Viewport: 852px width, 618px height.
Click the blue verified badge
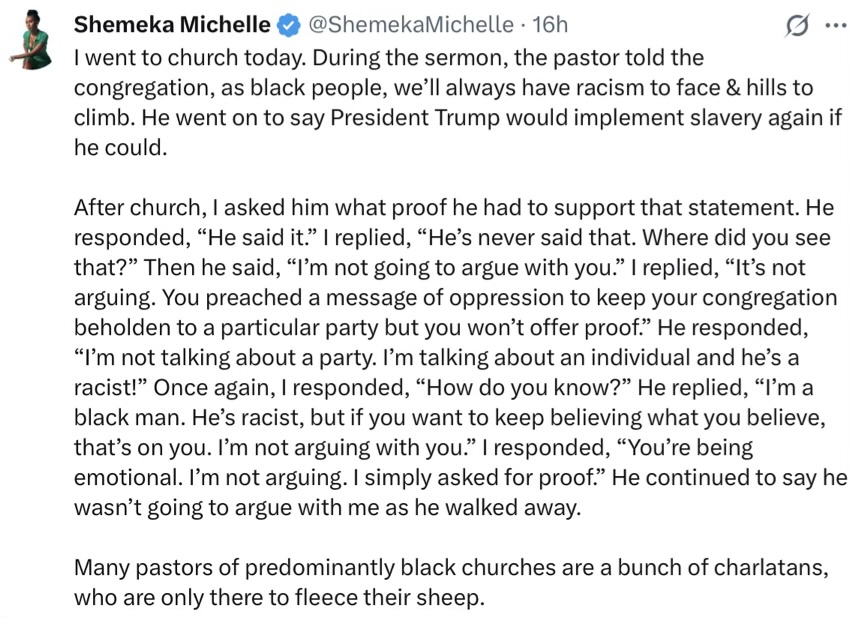coord(289,26)
